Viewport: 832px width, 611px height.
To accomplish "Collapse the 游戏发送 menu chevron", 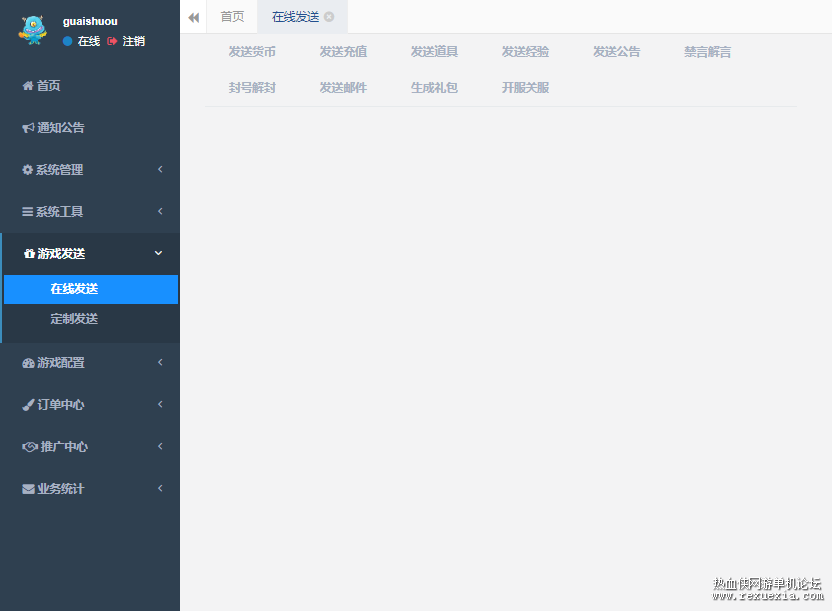I will tap(158, 253).
